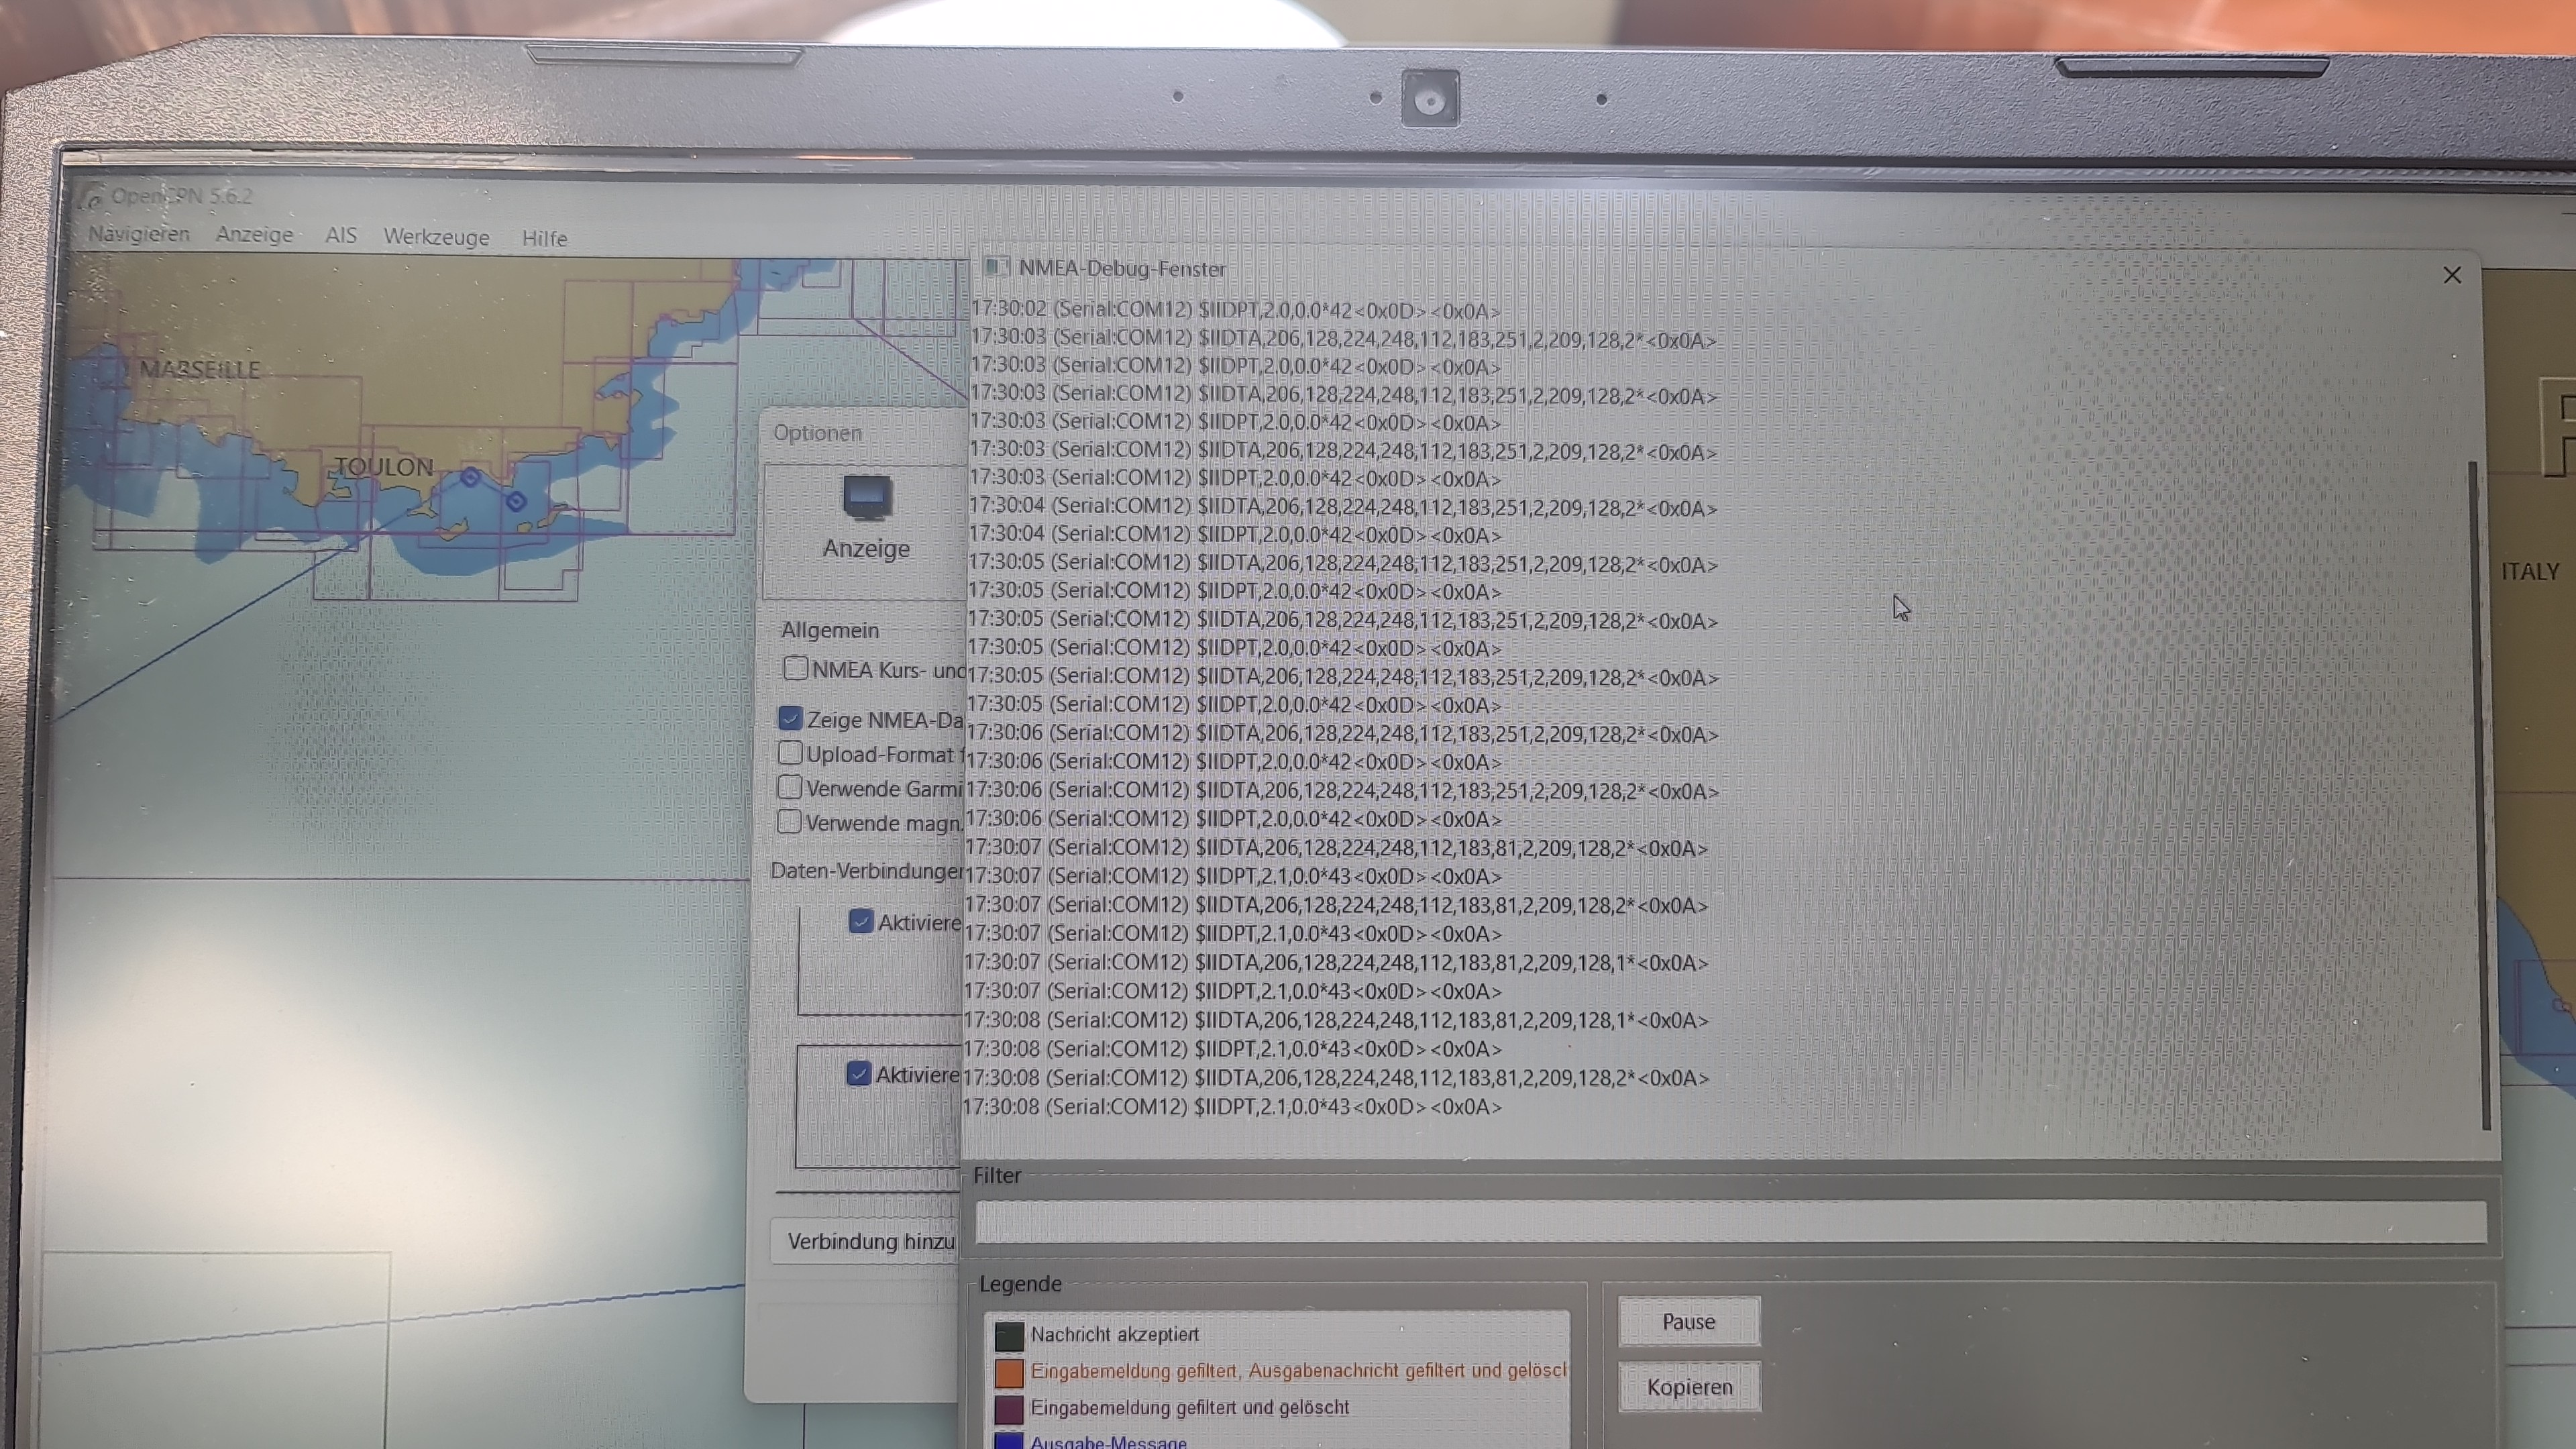The image size is (2576, 1449).
Task: Click the TOULON label on the chart
Action: pos(384,466)
